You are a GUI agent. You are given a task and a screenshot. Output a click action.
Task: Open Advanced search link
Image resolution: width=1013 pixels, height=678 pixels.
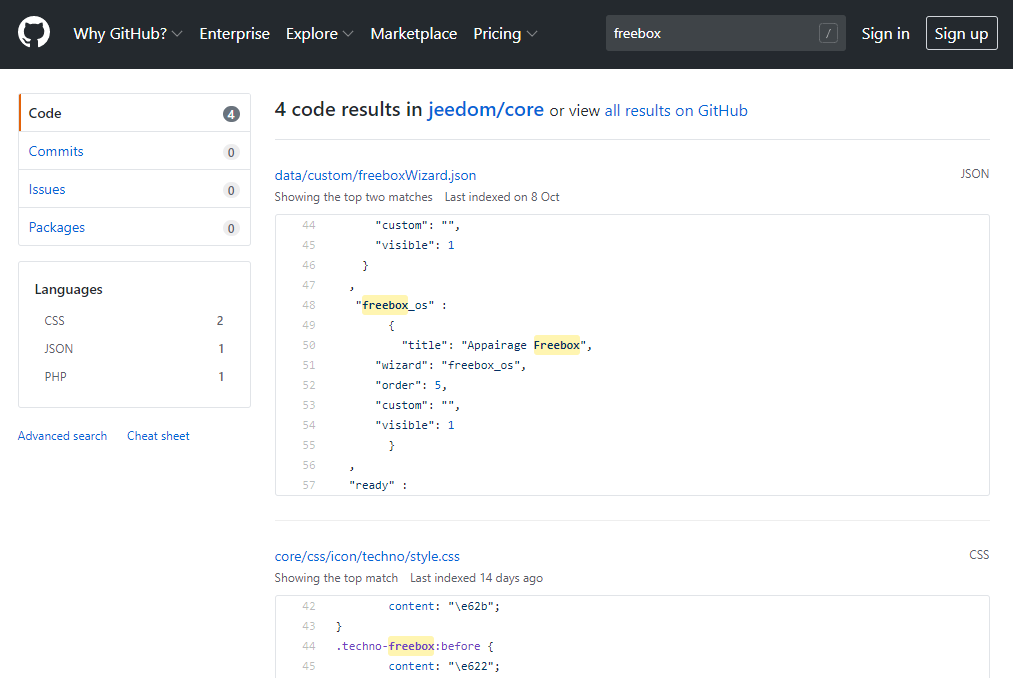(62, 436)
